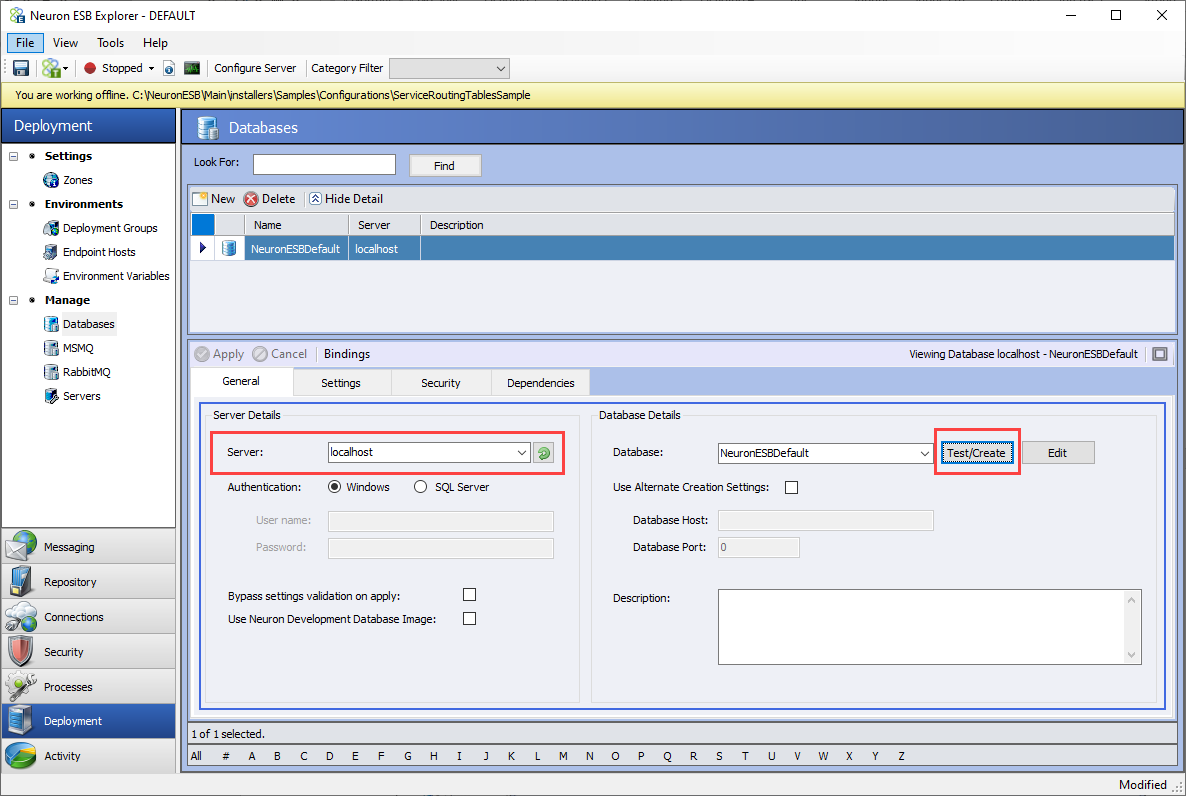Click the Description scroll down arrow
Screen dimensions: 1186x796
click(x=1132, y=655)
